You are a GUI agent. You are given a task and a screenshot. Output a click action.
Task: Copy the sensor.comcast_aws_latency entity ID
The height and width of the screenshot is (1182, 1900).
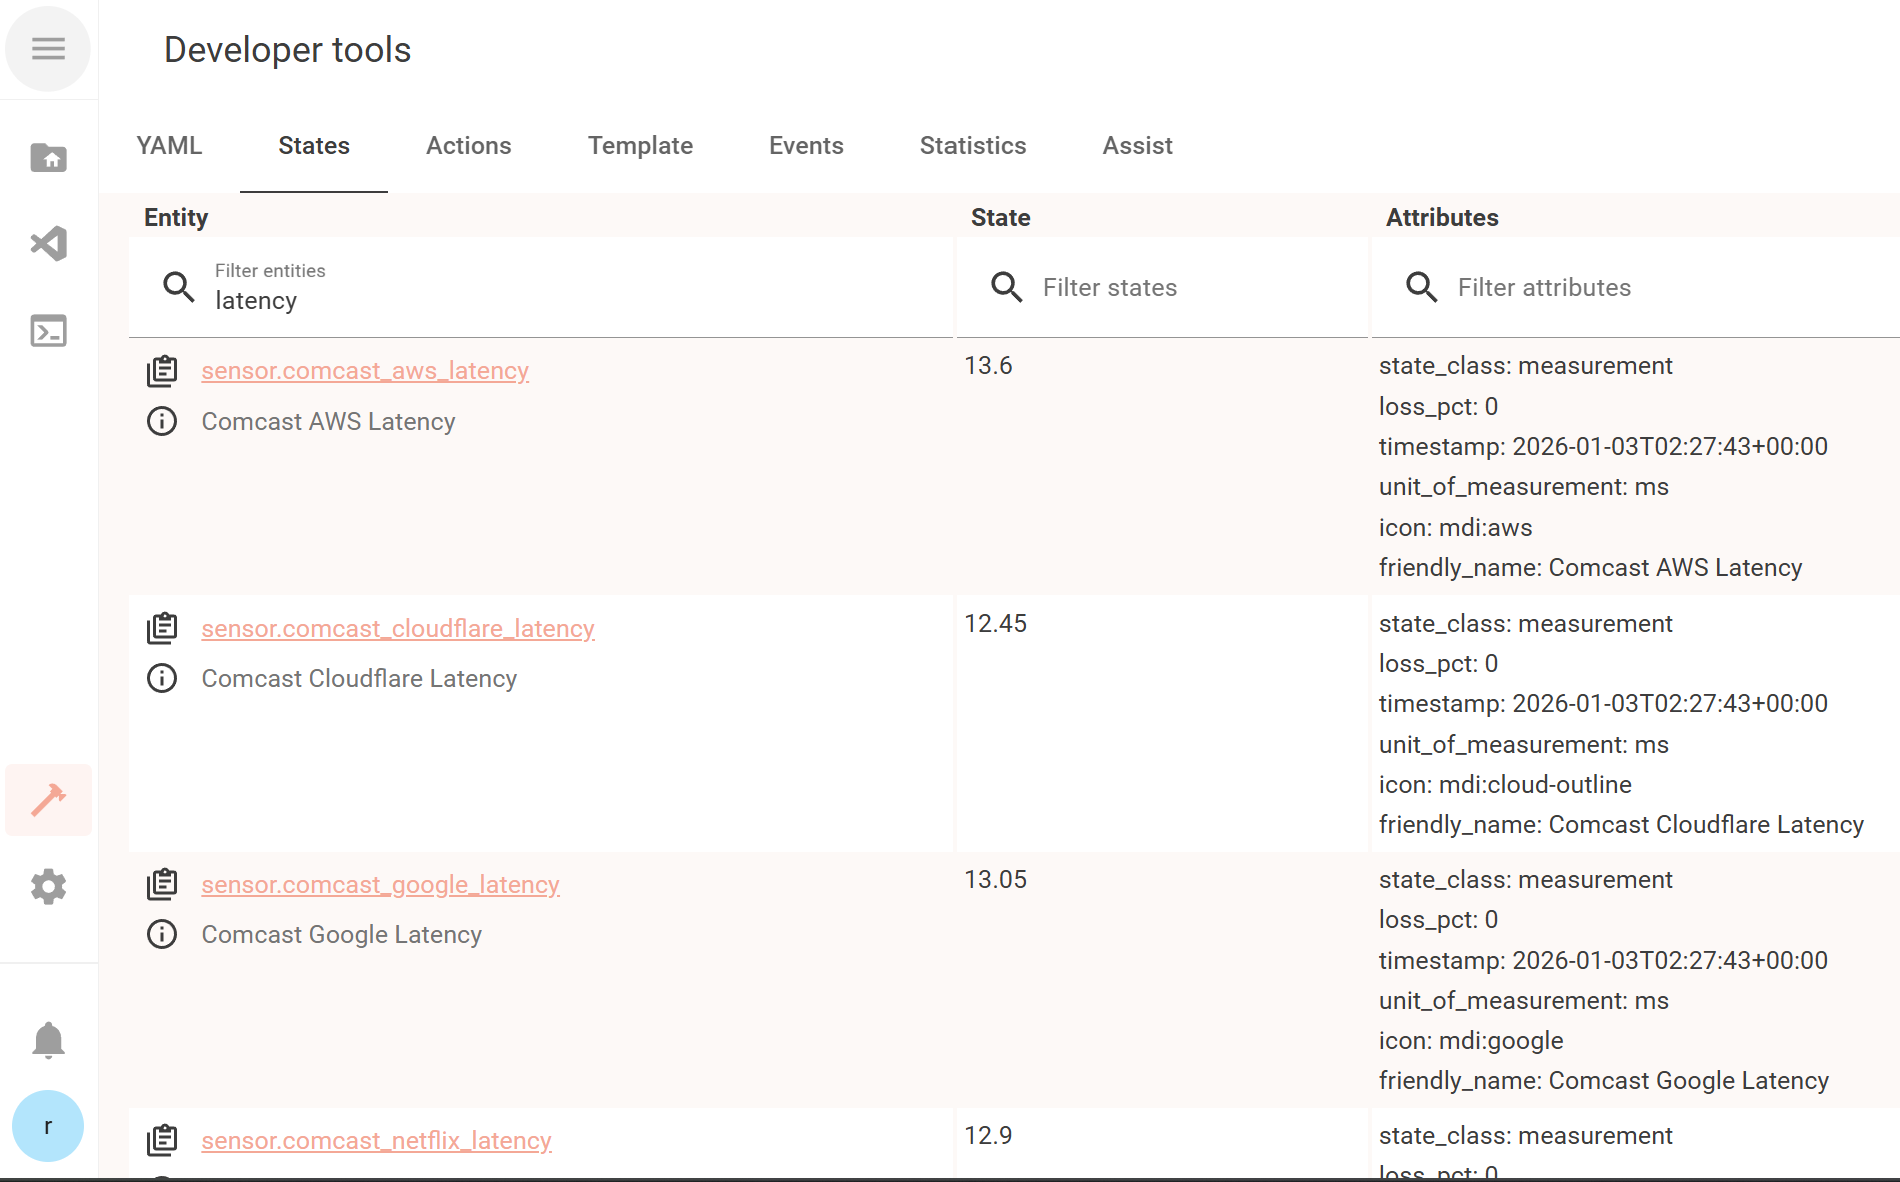[162, 371]
